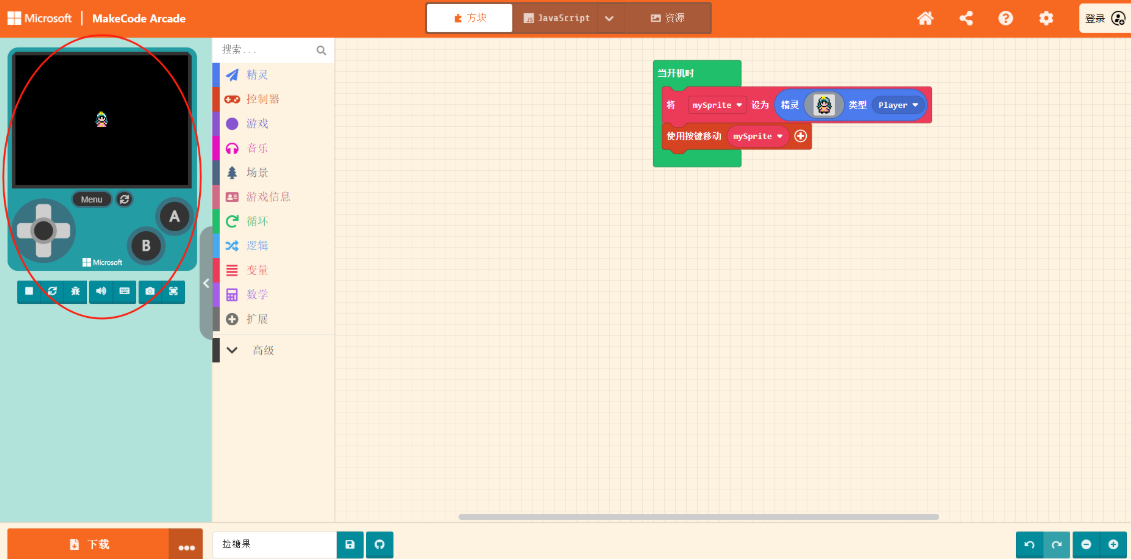Expand the 高级 (Advanced) toolbox section
The image size is (1131, 560).
[x=262, y=351]
